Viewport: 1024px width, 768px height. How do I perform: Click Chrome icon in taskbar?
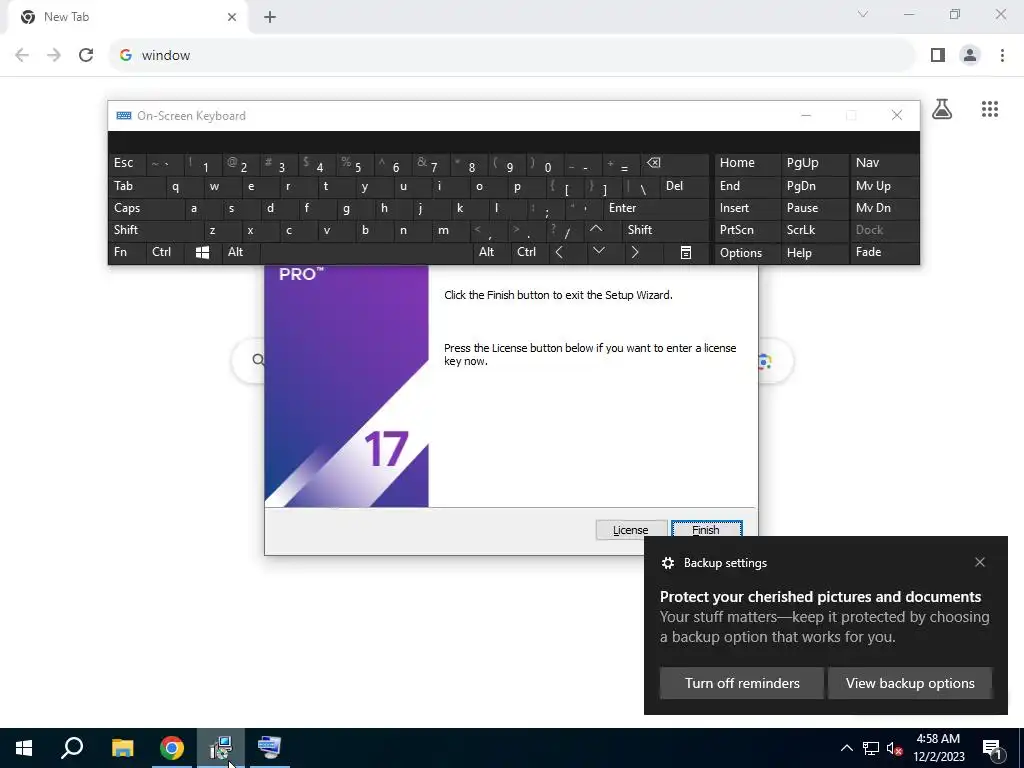172,748
